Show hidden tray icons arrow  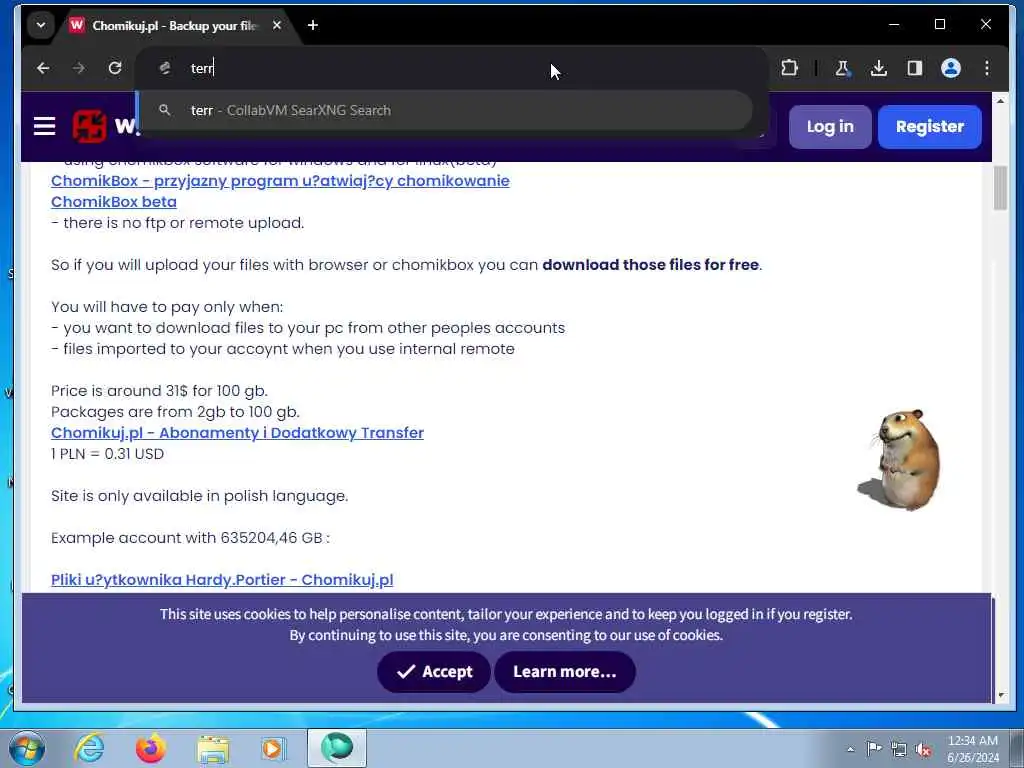coord(850,749)
